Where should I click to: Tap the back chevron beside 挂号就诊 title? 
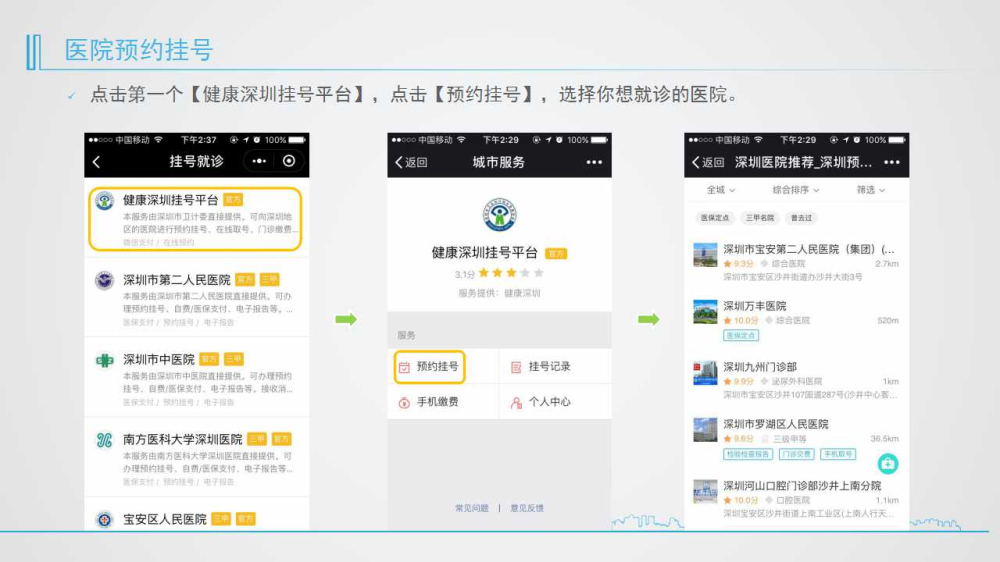97,162
